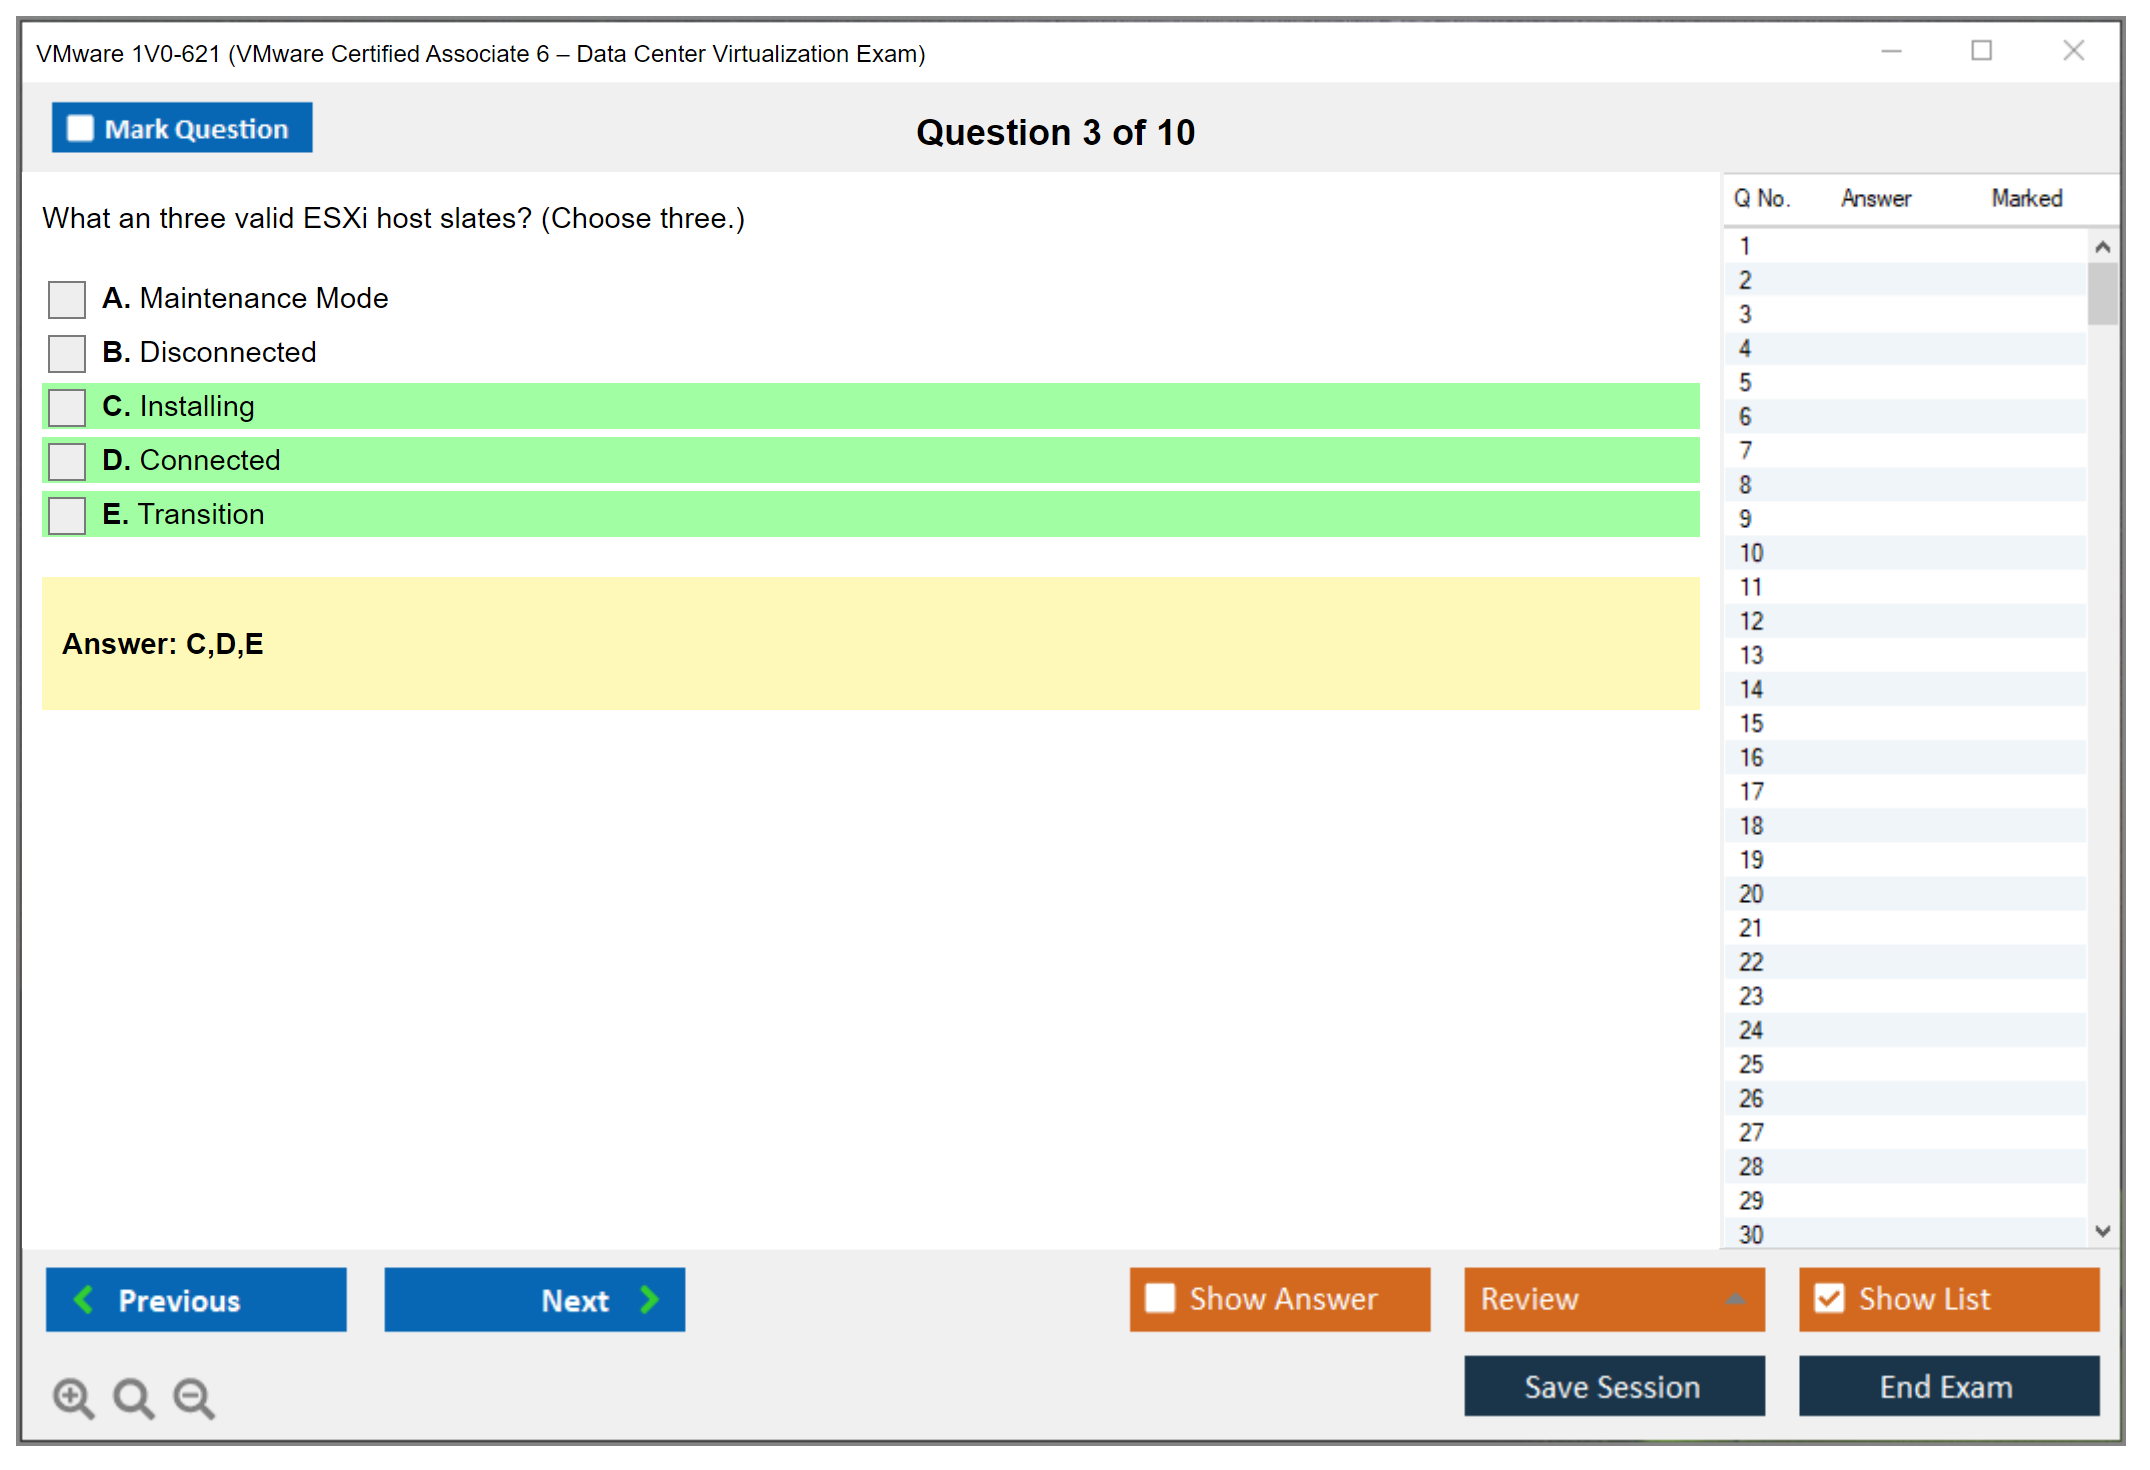Check option A Maintenance Mode
Screen dimensions: 2150x1470
click(67, 299)
